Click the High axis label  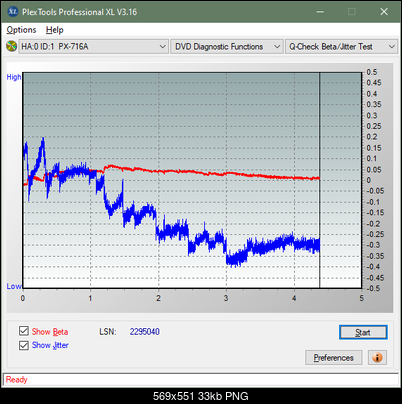coord(14,77)
